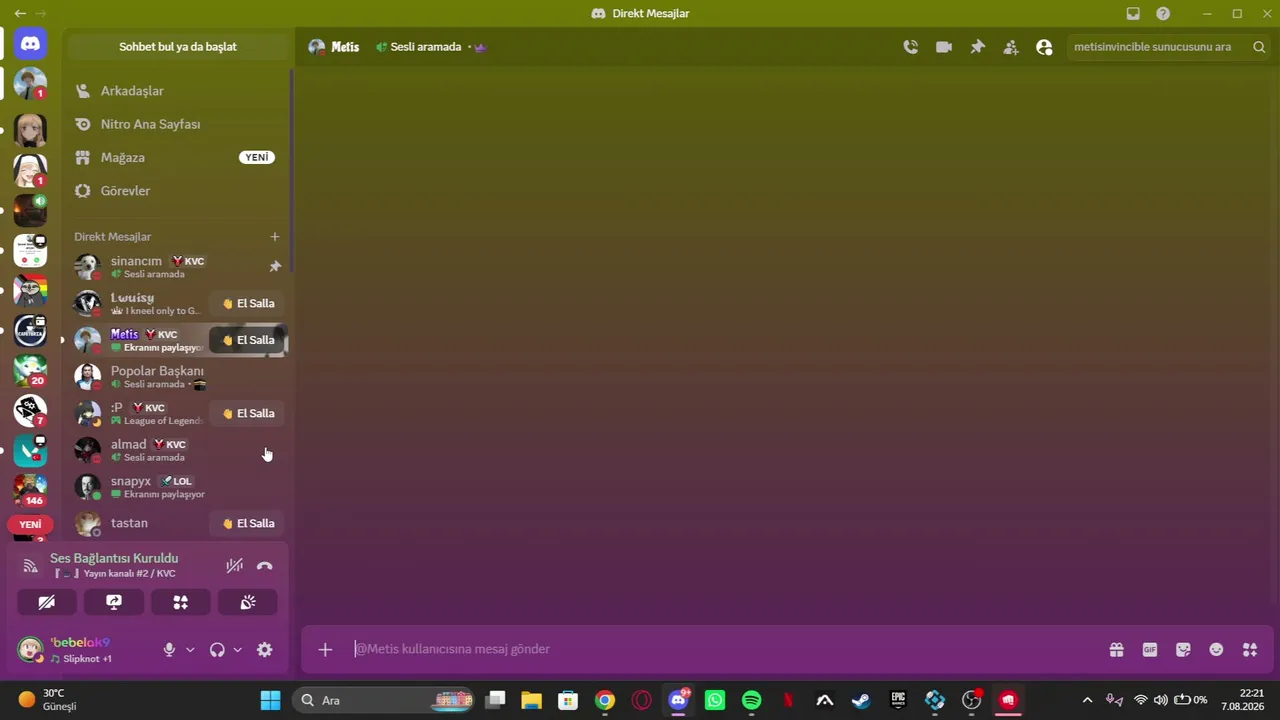Open the Arkadaşlar friends page
Image resolution: width=1280 pixels, height=720 pixels.
point(178,91)
